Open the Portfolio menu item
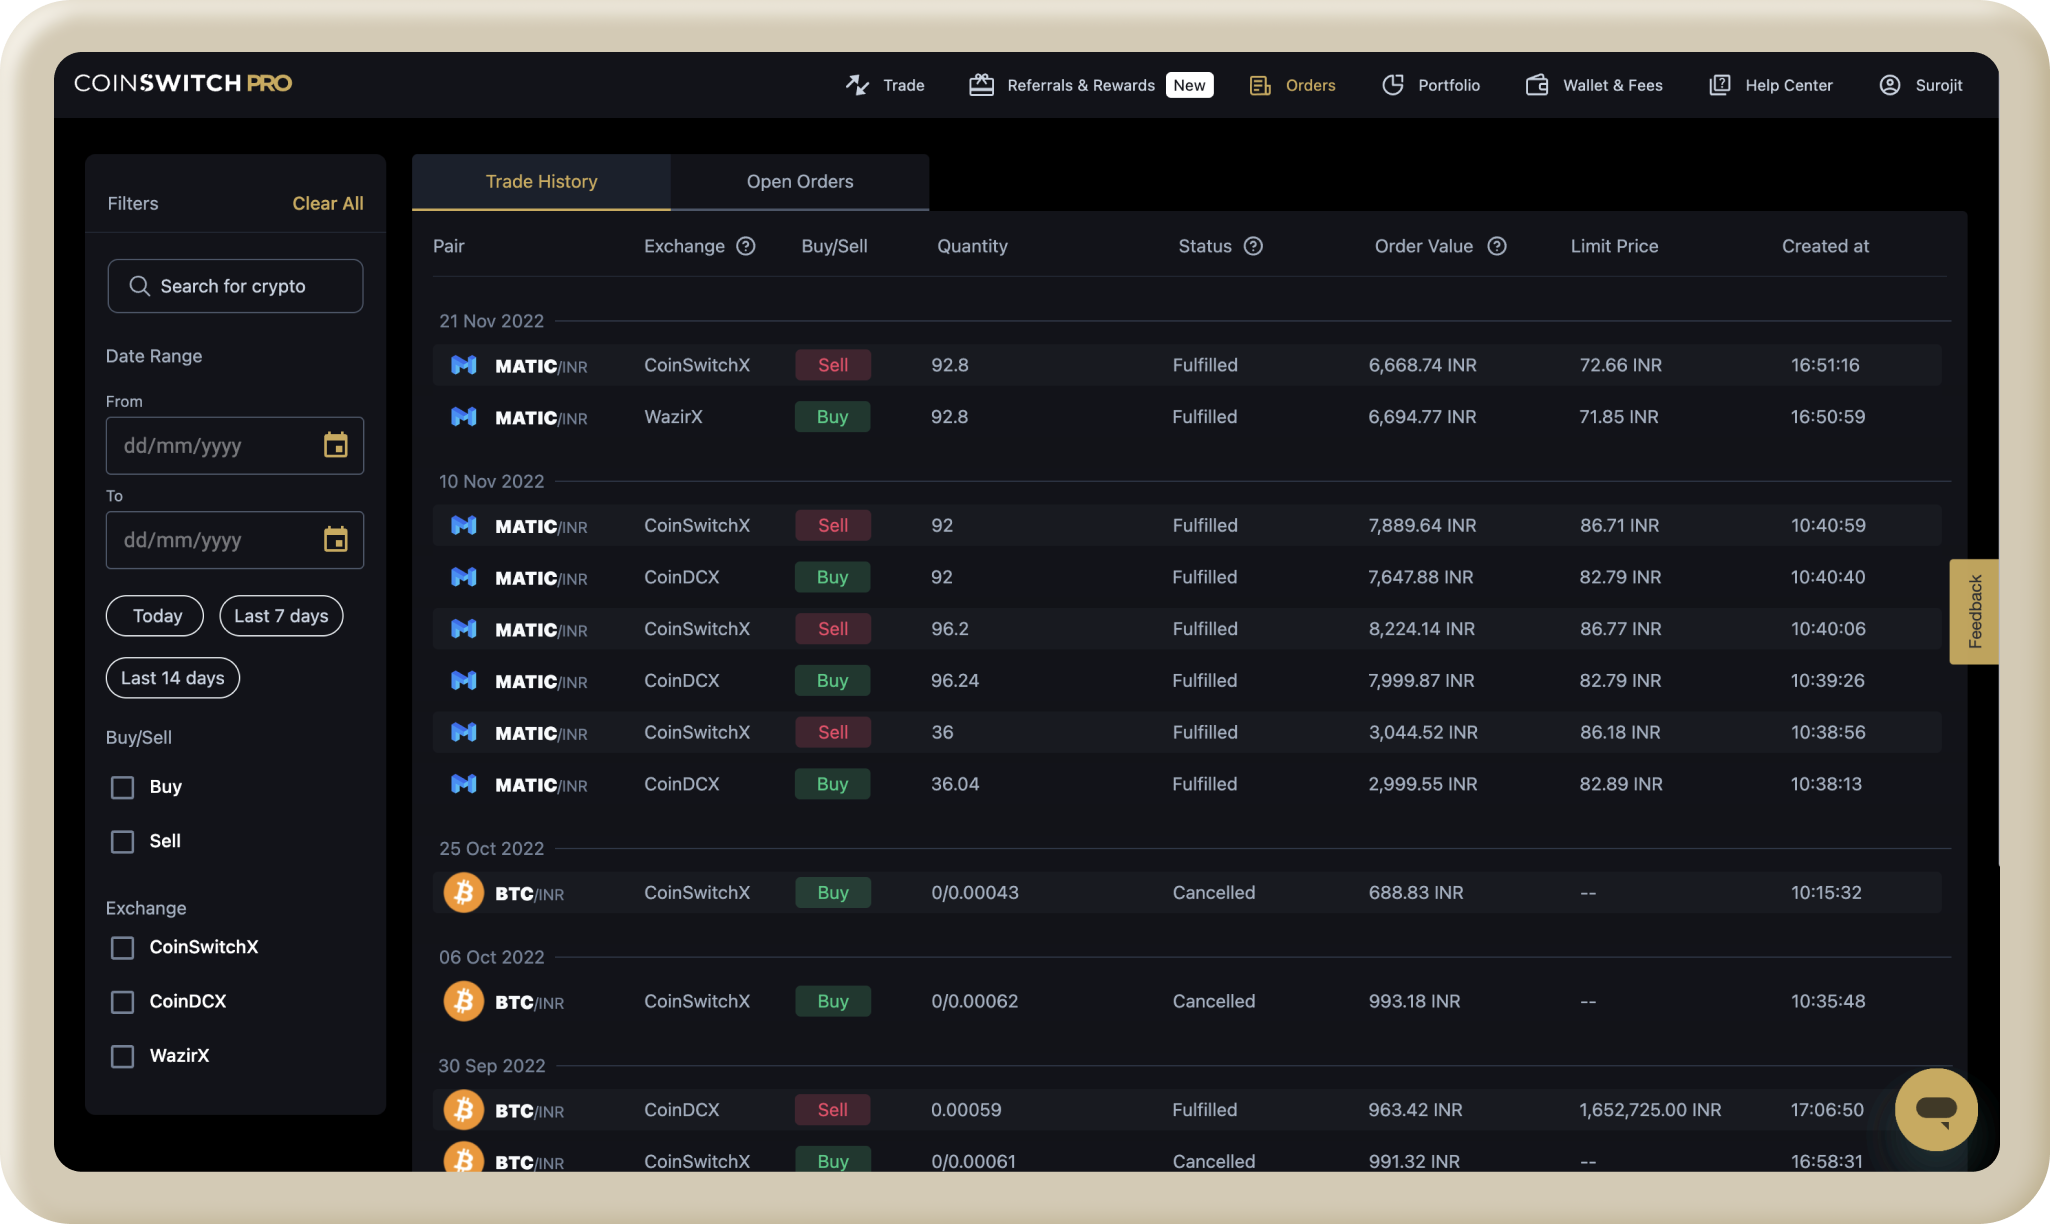The image size is (2050, 1224). 1449,85
